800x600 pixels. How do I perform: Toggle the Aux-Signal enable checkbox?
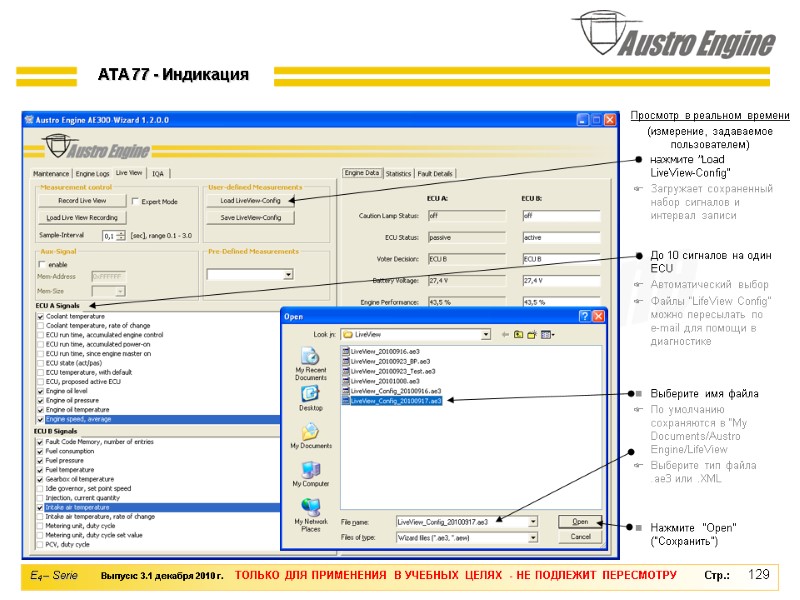pos(42,264)
